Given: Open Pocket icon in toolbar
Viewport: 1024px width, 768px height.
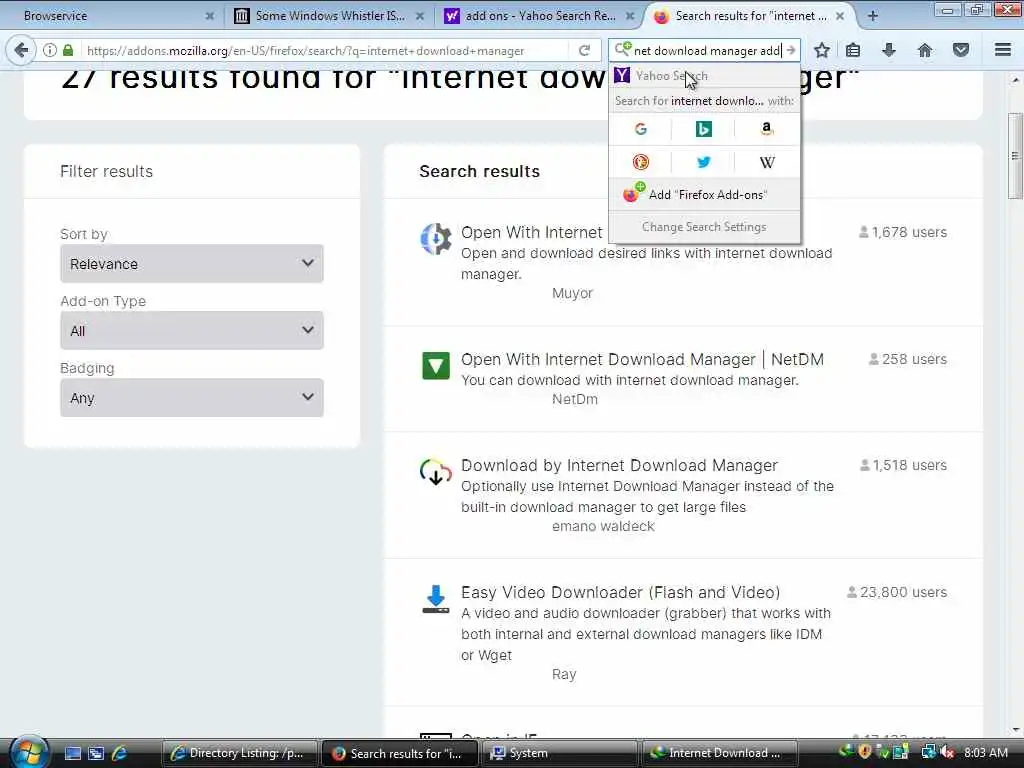Looking at the screenshot, I should pos(961,50).
